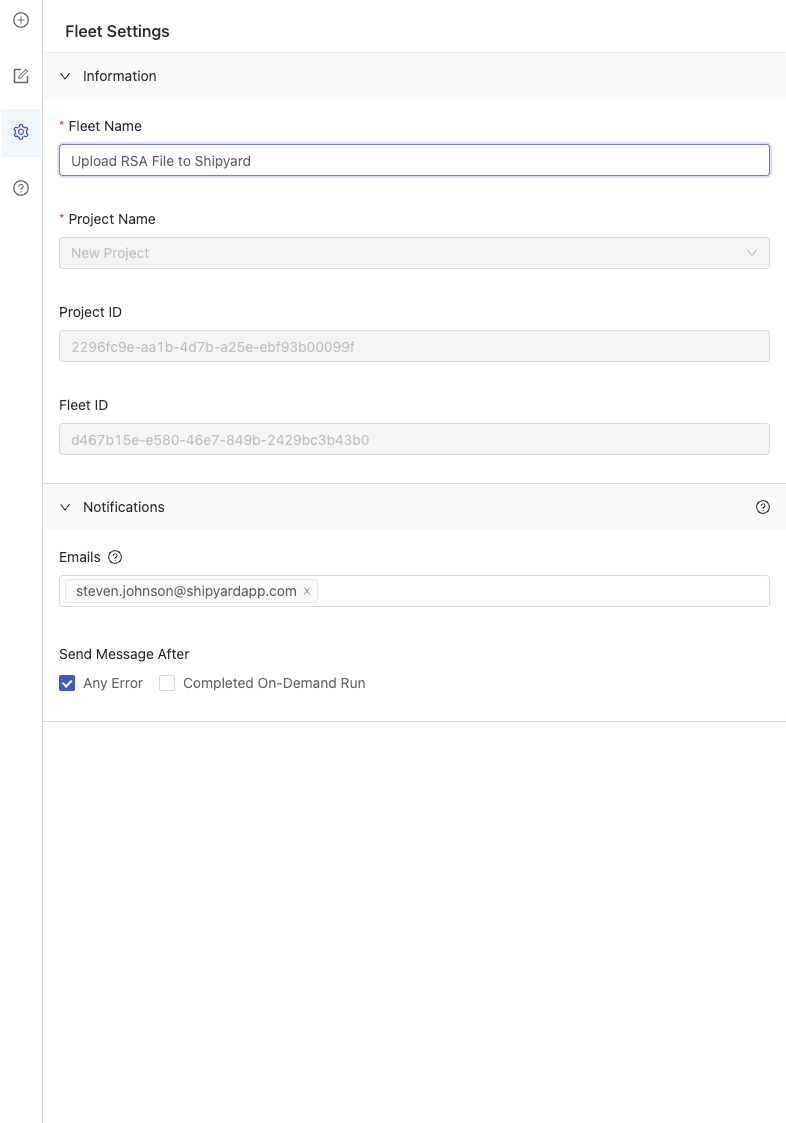Open the Project Name dropdown arrow

752,253
